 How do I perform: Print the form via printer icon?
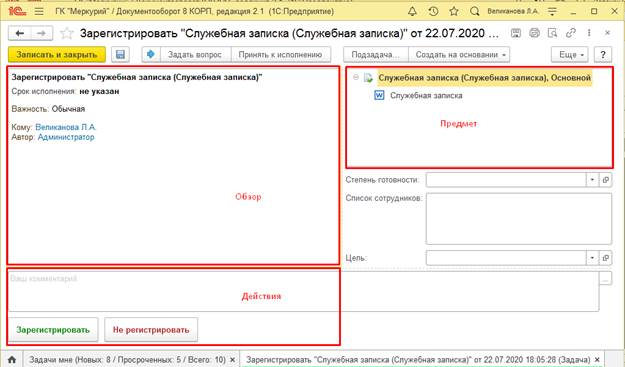click(534, 33)
